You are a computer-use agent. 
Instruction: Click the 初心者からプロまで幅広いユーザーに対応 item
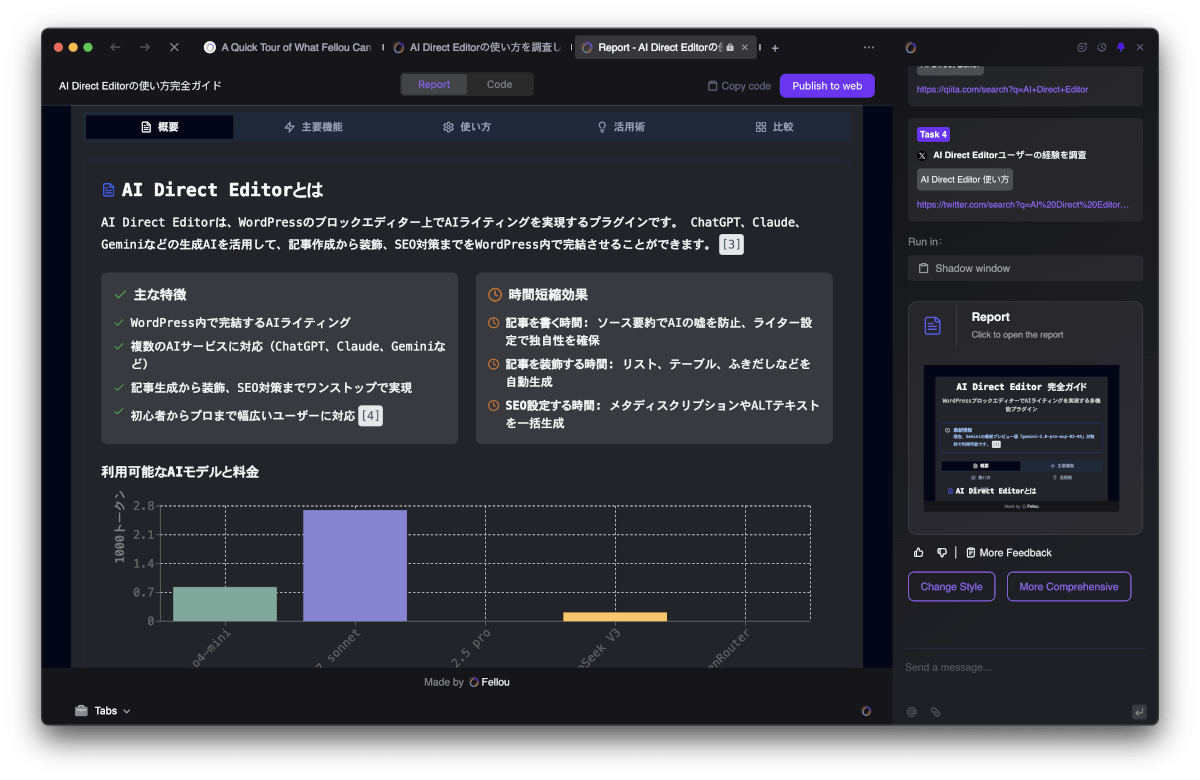(x=243, y=415)
